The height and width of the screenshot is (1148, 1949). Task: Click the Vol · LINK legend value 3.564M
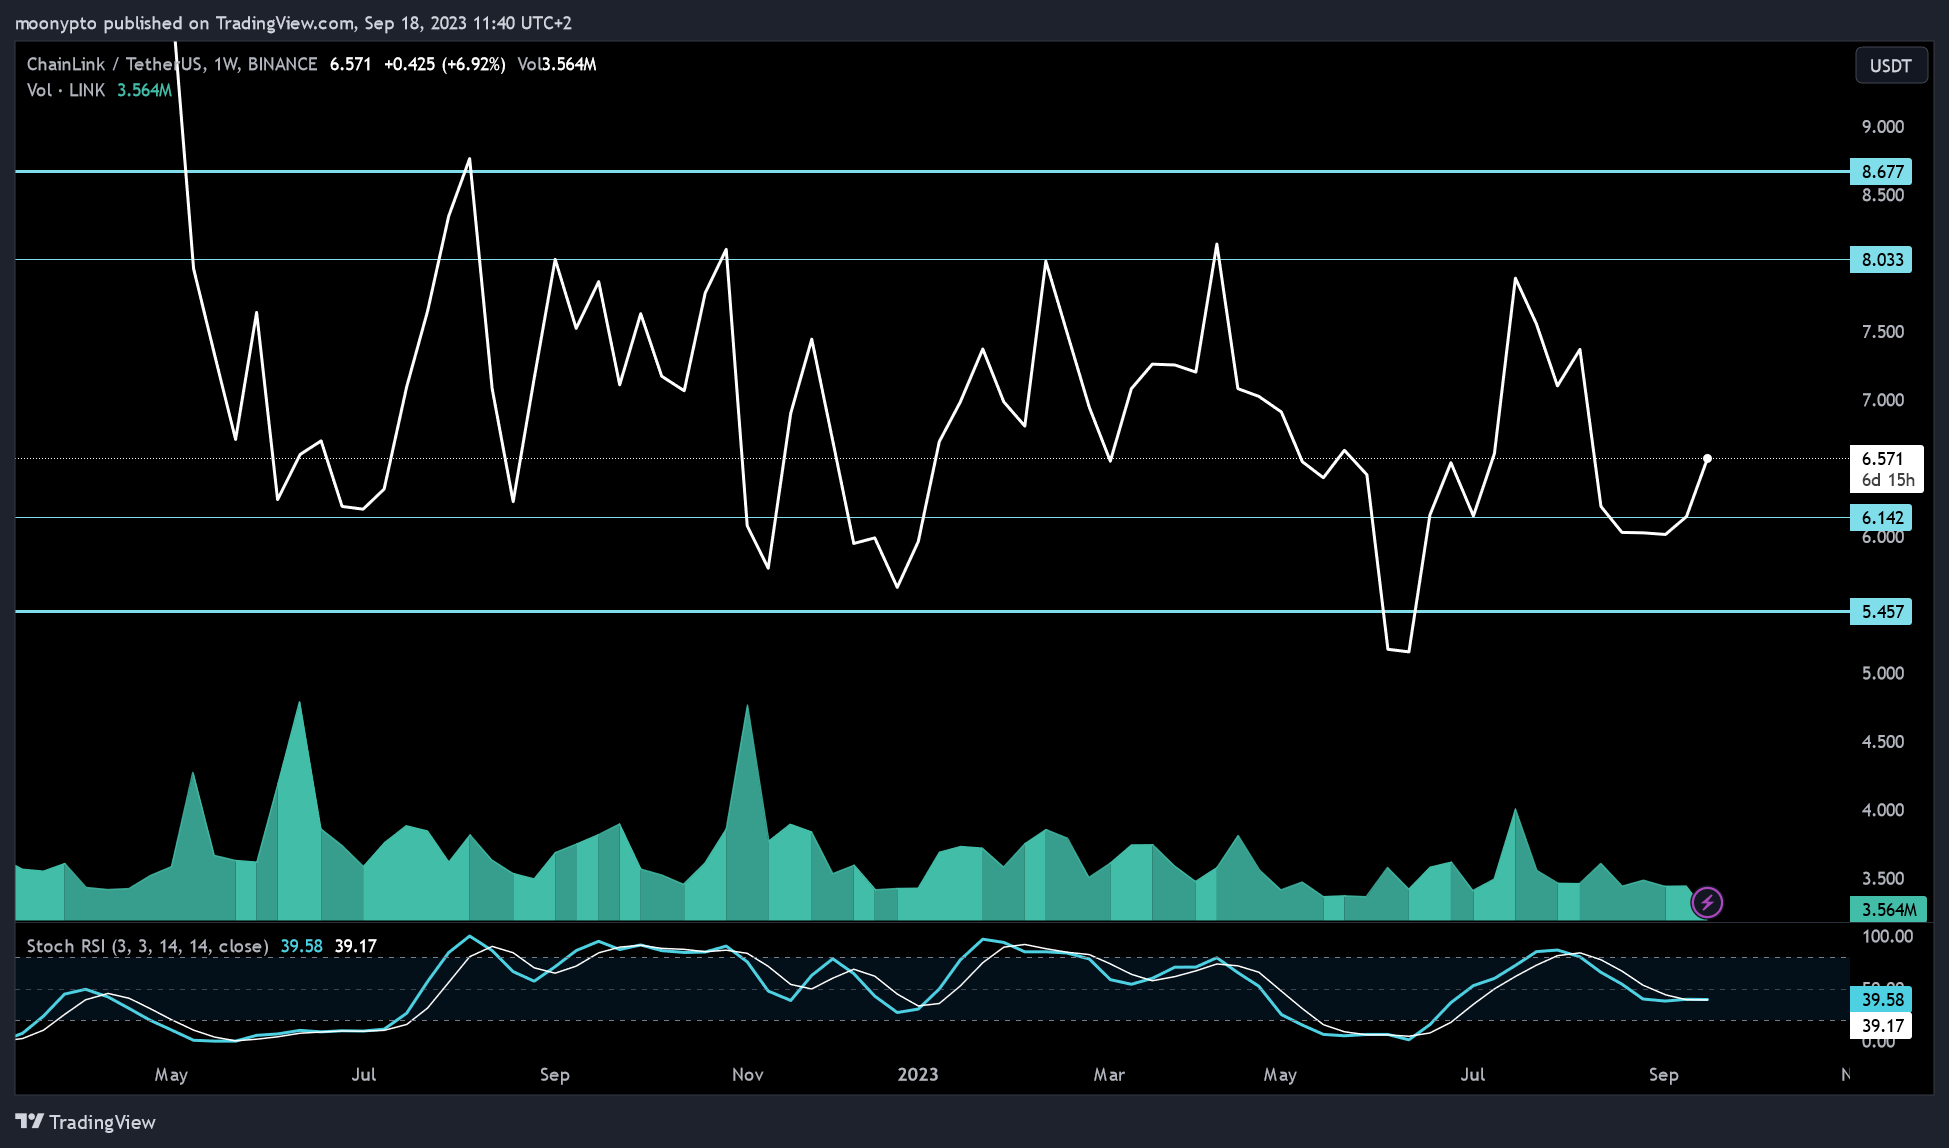(144, 90)
